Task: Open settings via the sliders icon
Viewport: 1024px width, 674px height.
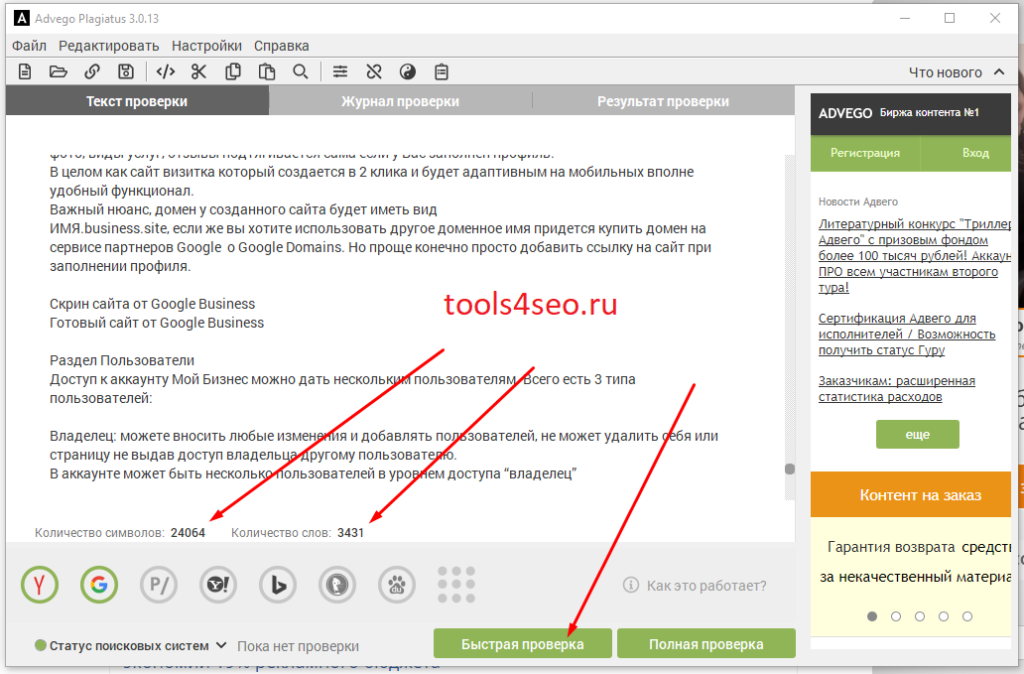Action: pos(340,72)
